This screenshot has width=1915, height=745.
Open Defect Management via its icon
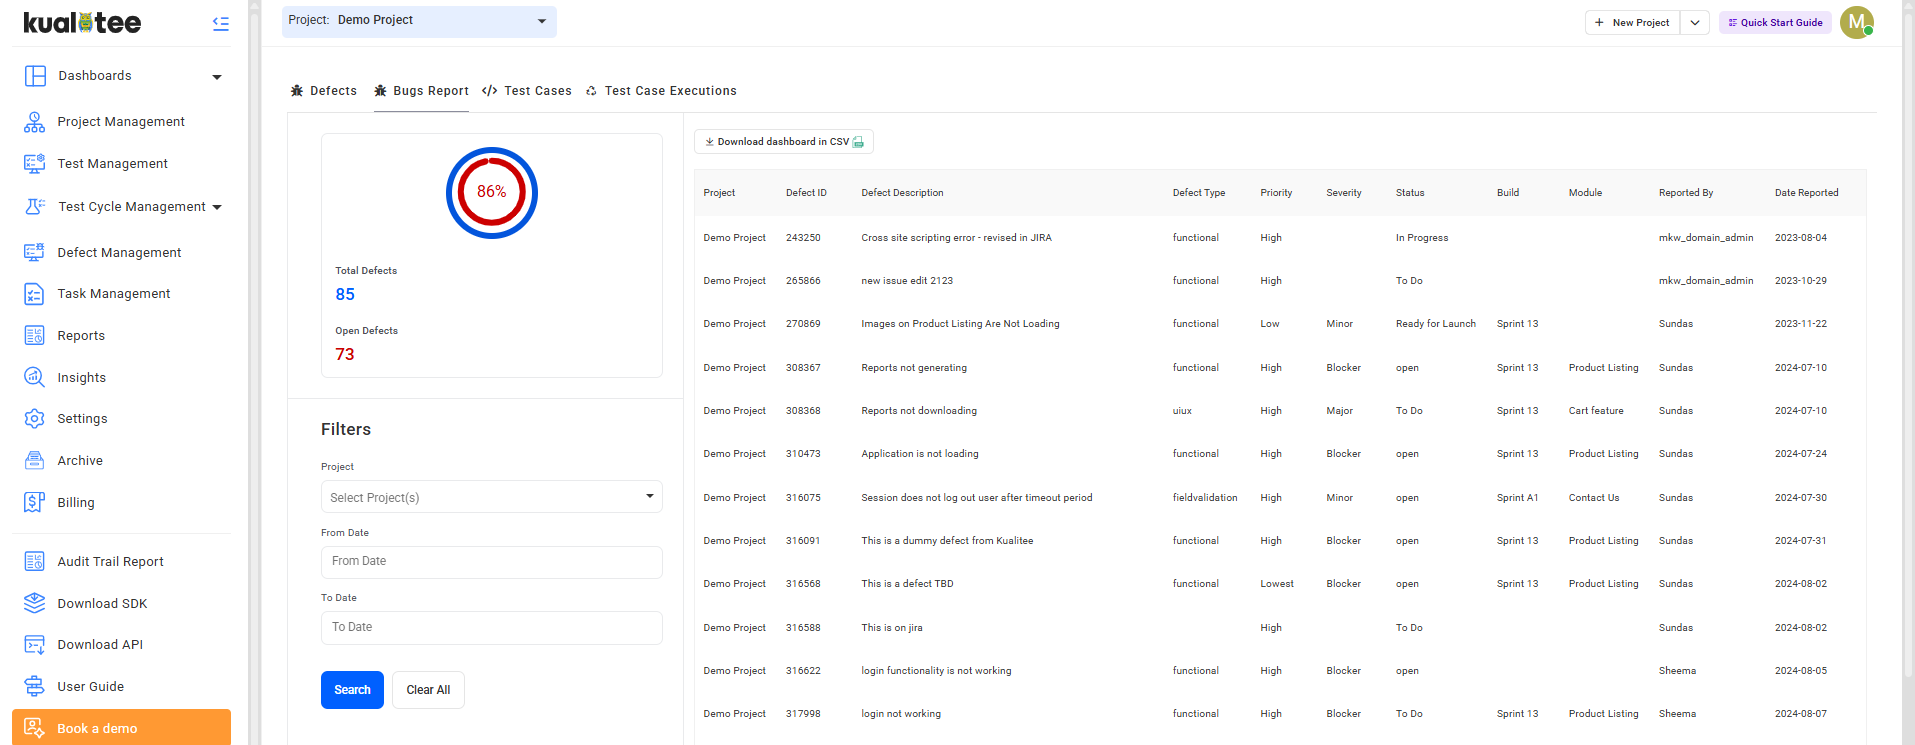(x=34, y=253)
